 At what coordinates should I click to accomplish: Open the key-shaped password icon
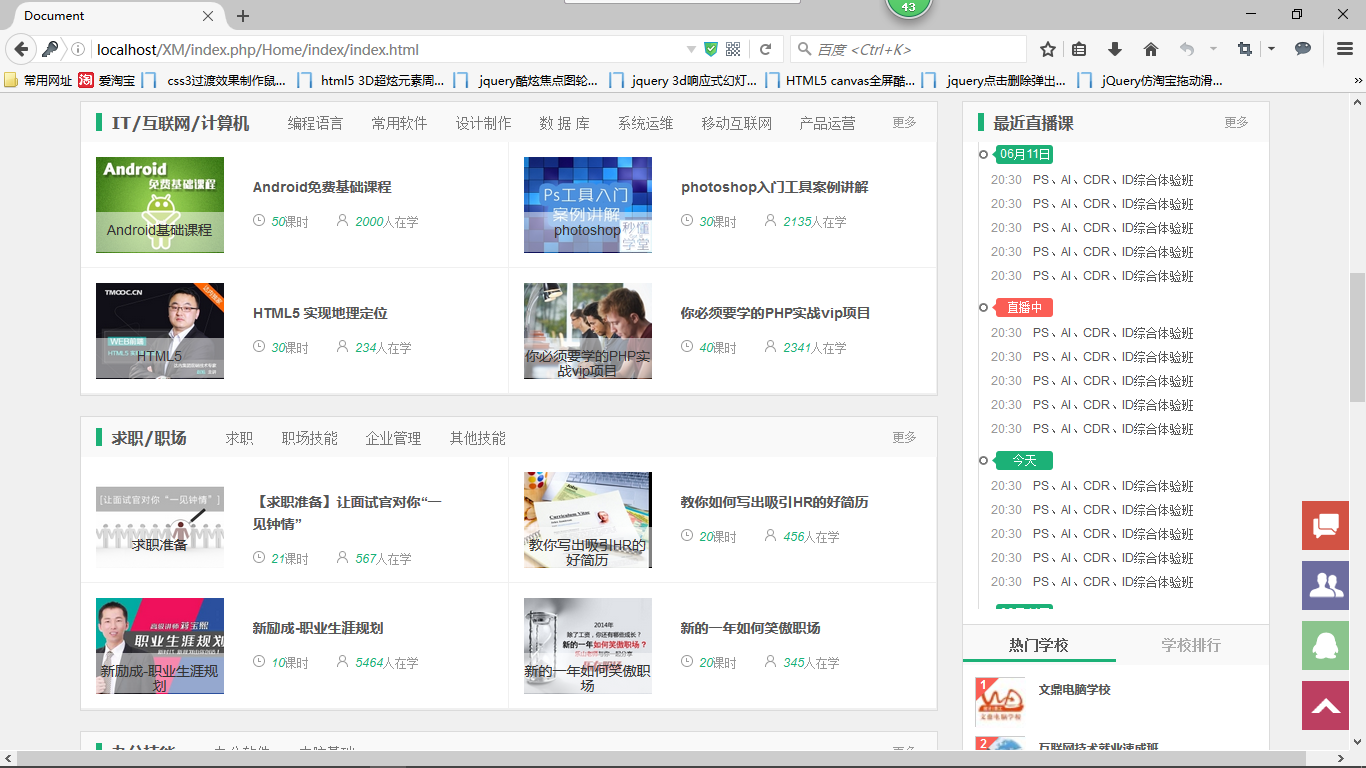point(51,49)
